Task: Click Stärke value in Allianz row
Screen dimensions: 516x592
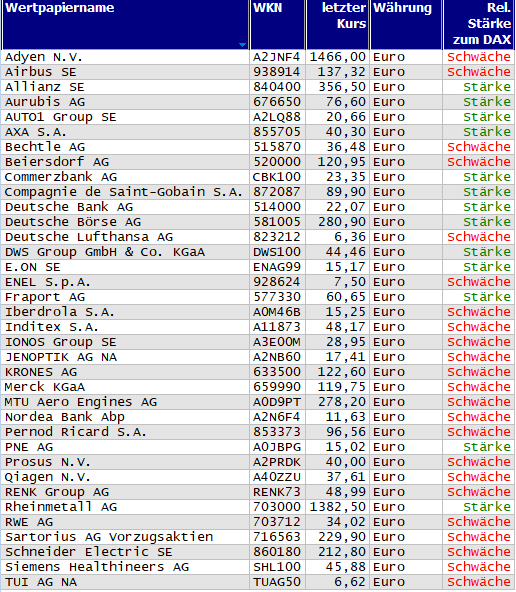Action: point(487,87)
